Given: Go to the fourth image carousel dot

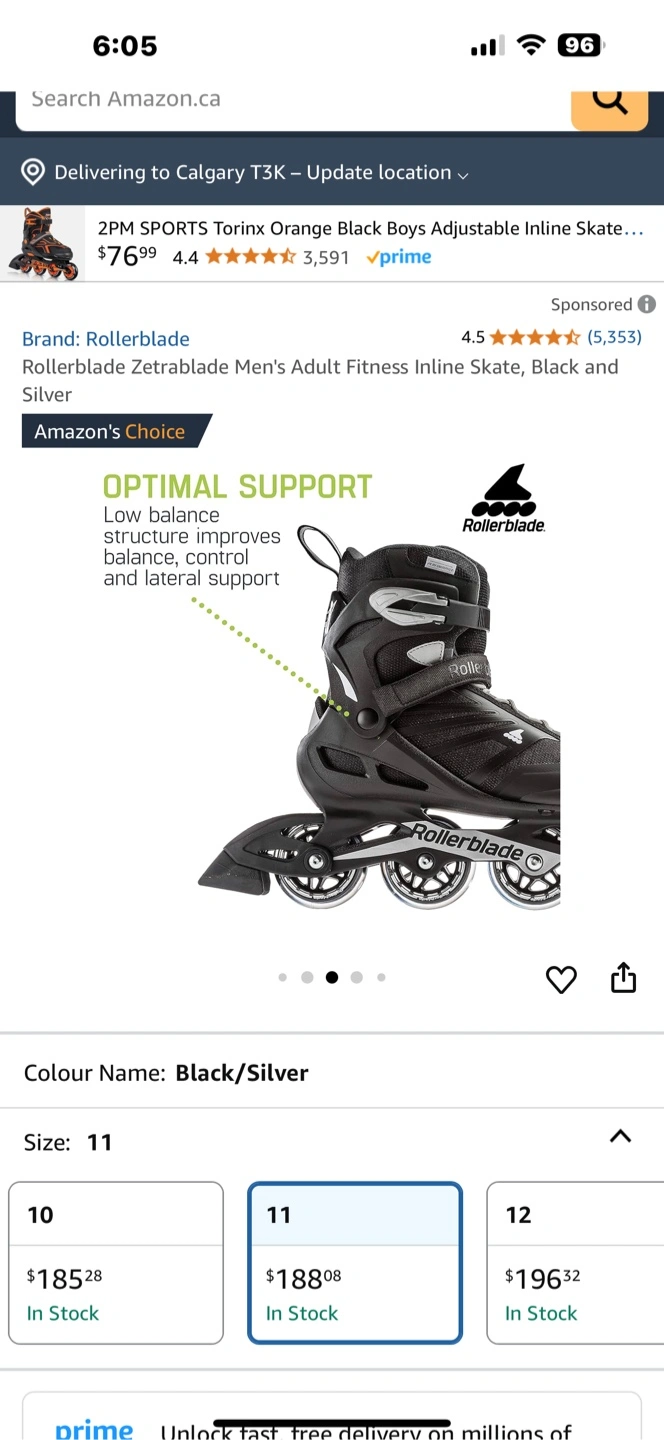Looking at the screenshot, I should [356, 977].
